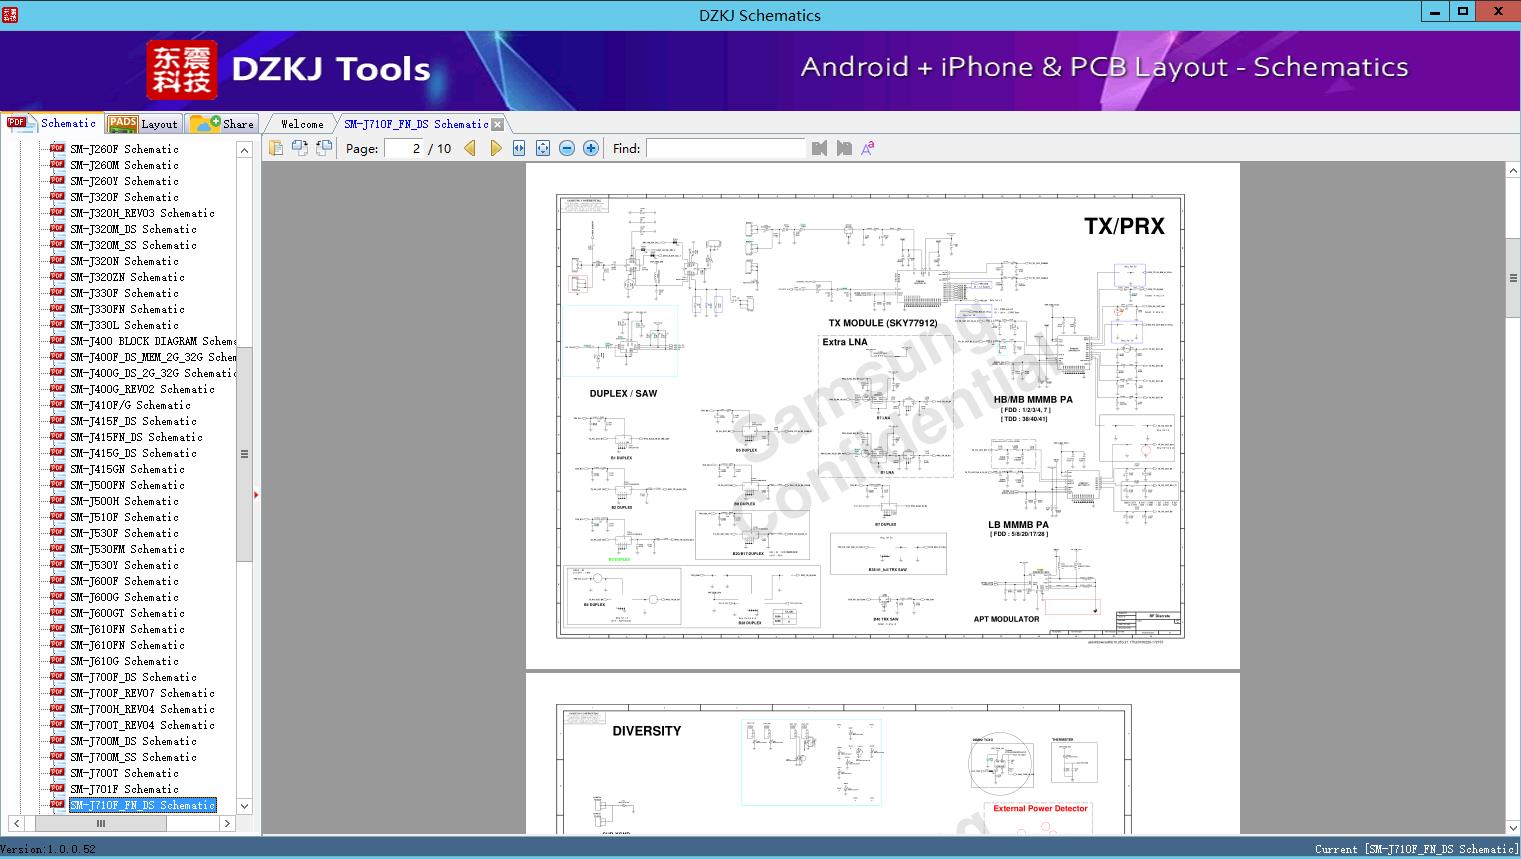Click the list's scroll up arrow

pyautogui.click(x=244, y=150)
